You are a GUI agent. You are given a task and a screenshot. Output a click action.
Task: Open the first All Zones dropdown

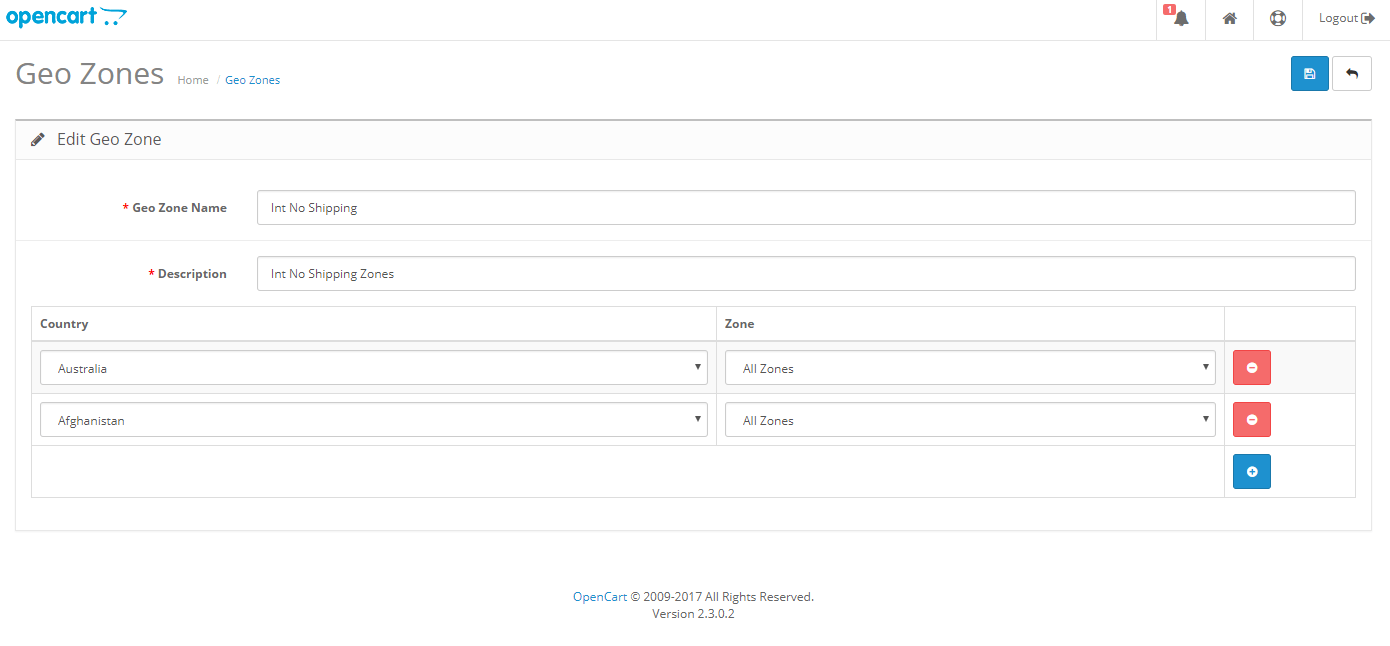pos(970,367)
